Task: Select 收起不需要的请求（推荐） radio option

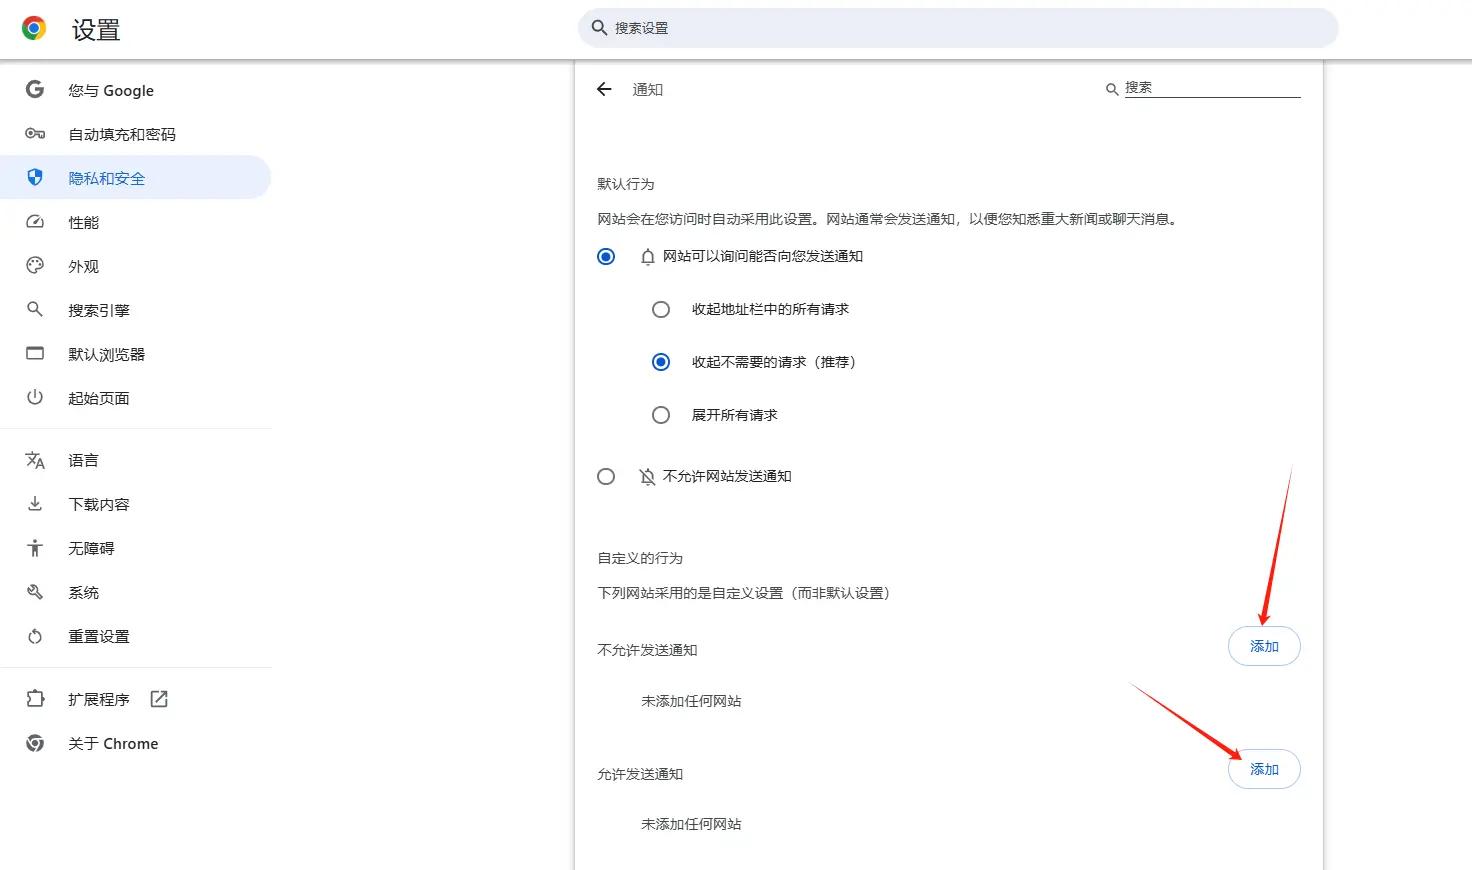Action: coord(661,362)
